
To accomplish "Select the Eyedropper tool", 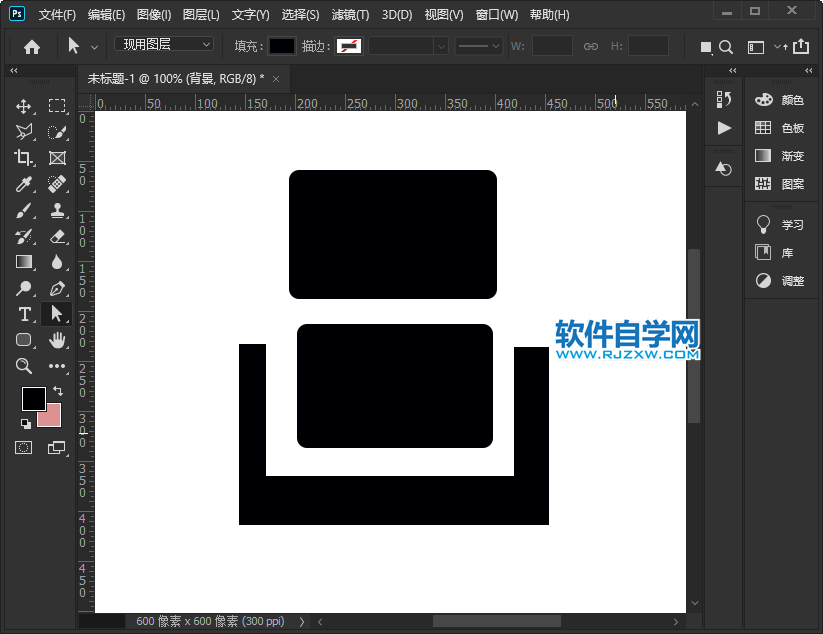I will tap(24, 184).
